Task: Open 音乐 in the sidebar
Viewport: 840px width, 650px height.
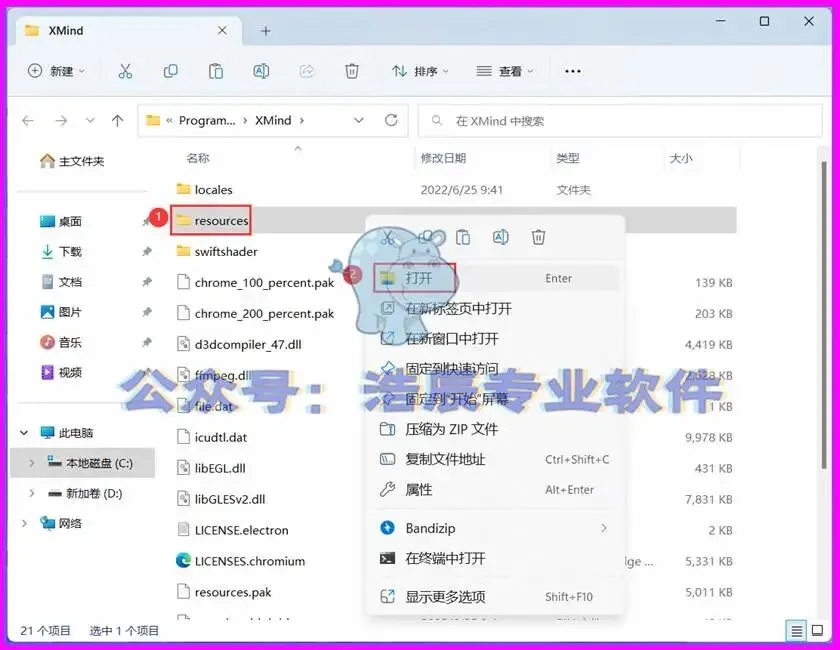Action: 61,342
